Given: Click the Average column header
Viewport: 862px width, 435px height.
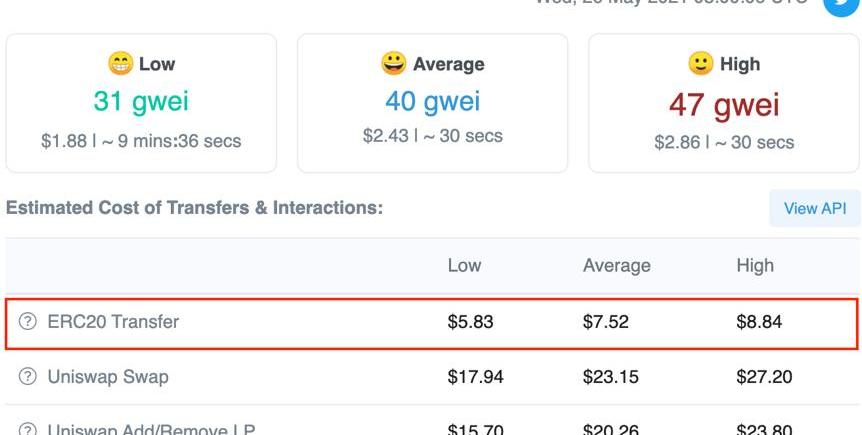Looking at the screenshot, I should coord(616,266).
